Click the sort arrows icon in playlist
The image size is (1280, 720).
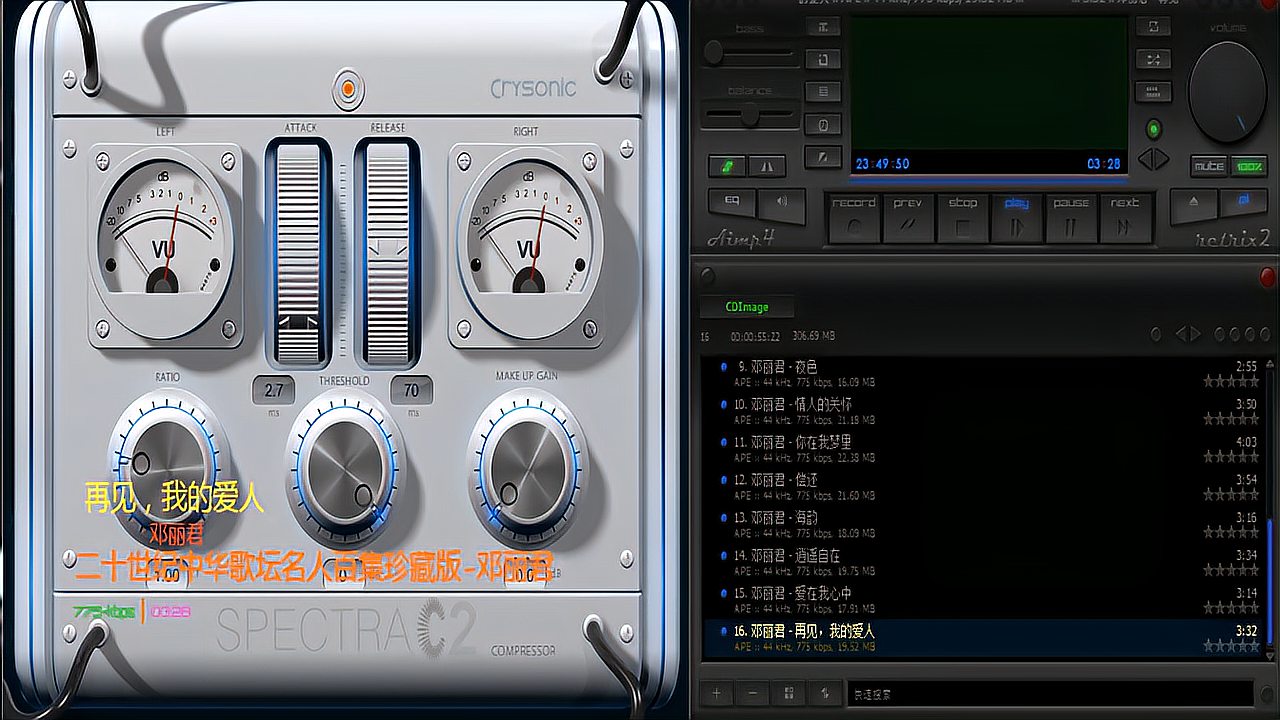click(825, 693)
